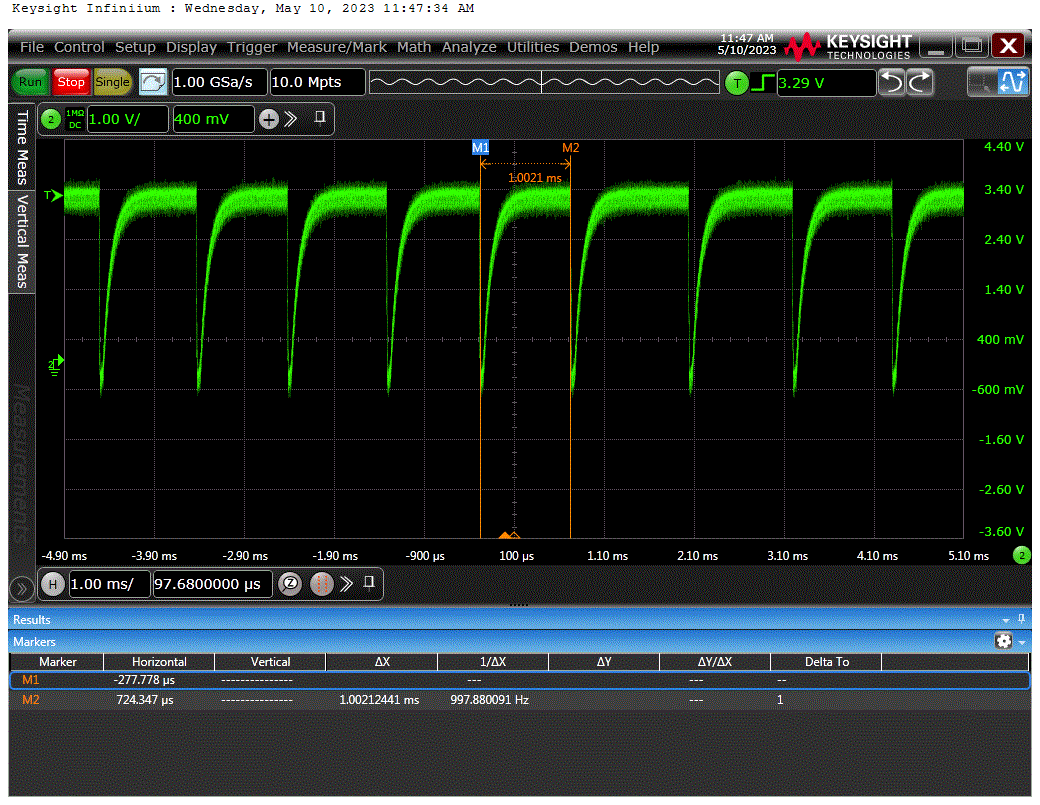This screenshot has height=805, width=1040.
Task: Select the waveform autoscale icon at top right
Action: 1015,82
